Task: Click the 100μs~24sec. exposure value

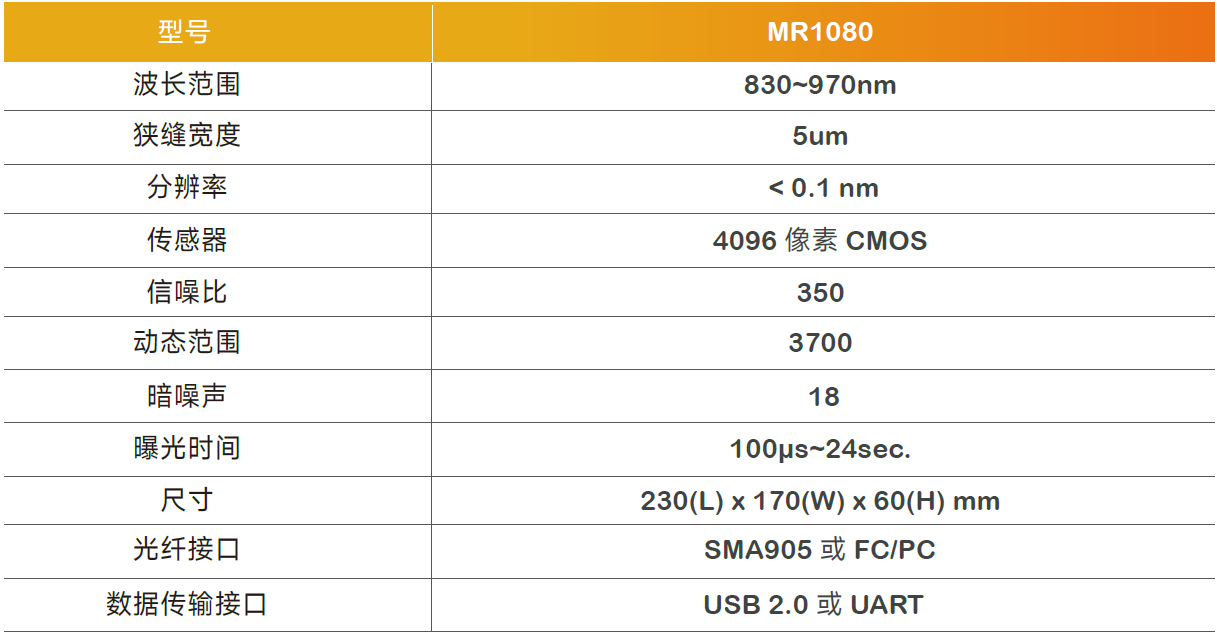Action: (820, 449)
